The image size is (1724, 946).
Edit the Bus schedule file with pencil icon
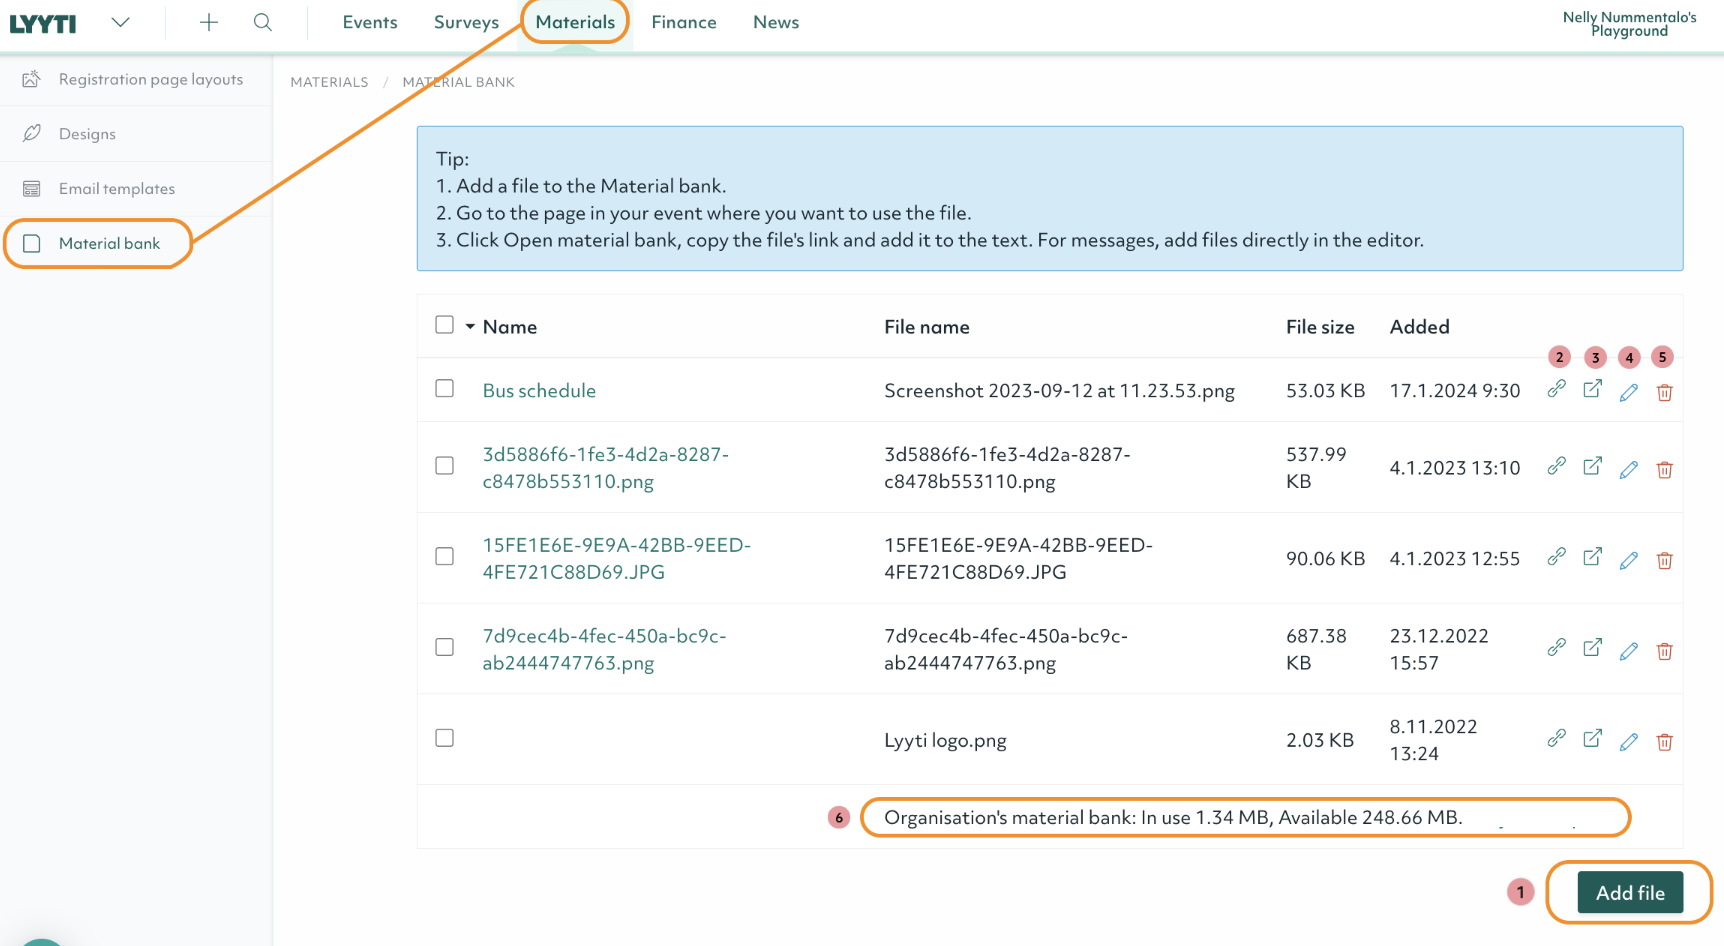click(1628, 392)
